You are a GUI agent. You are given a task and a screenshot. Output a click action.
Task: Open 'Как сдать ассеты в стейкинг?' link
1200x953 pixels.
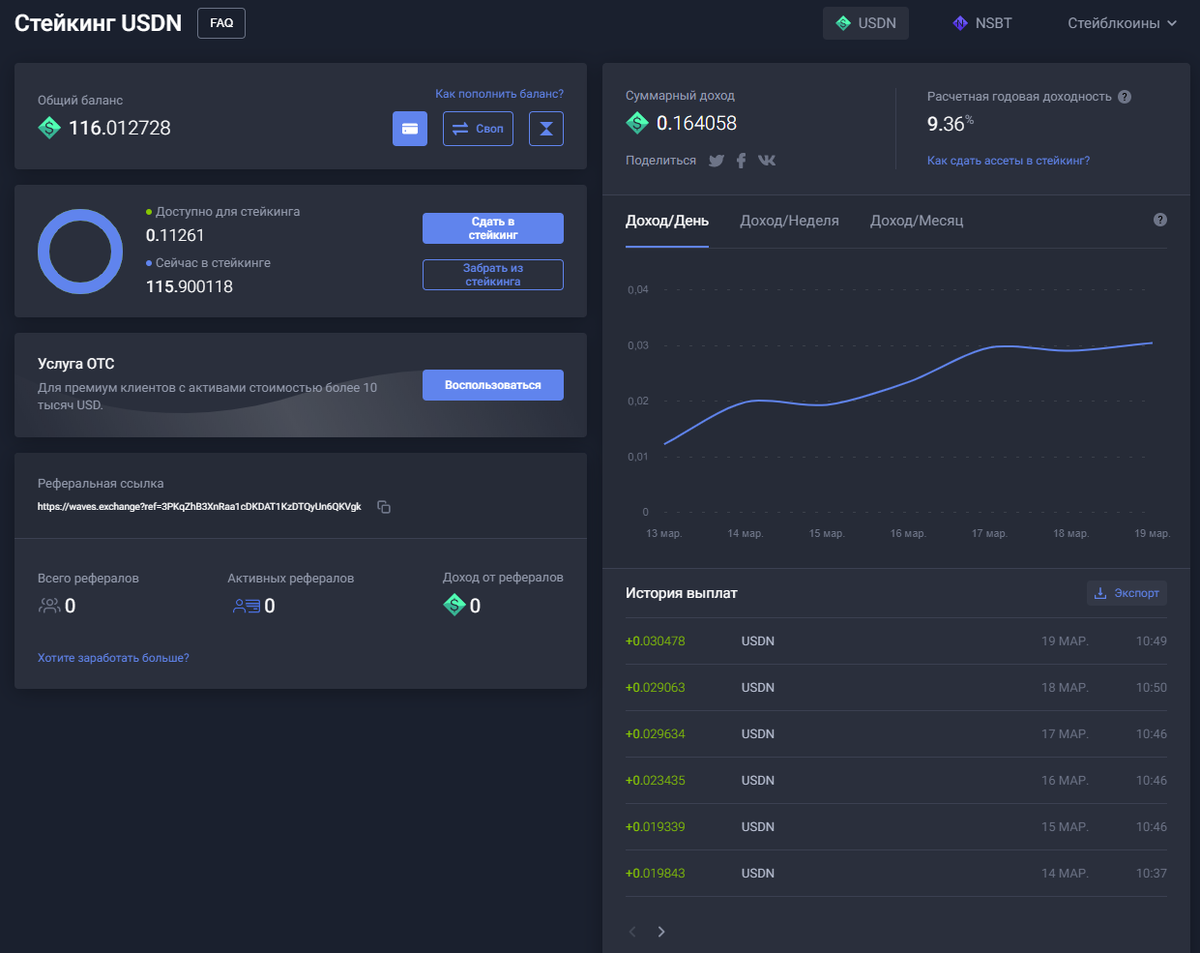click(x=1008, y=160)
